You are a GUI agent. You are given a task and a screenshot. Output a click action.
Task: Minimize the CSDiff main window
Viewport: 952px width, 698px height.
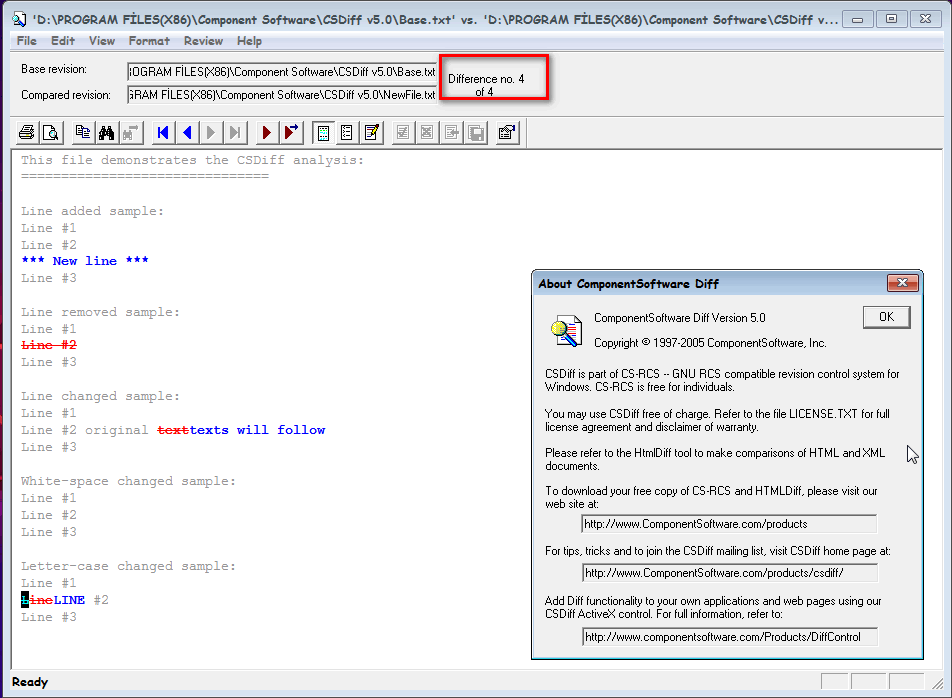point(857,19)
